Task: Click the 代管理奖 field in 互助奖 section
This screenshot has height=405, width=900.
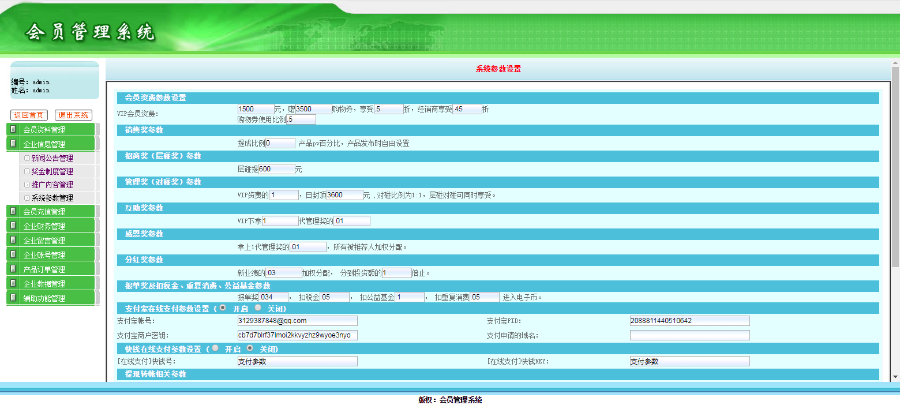Action: point(352,221)
